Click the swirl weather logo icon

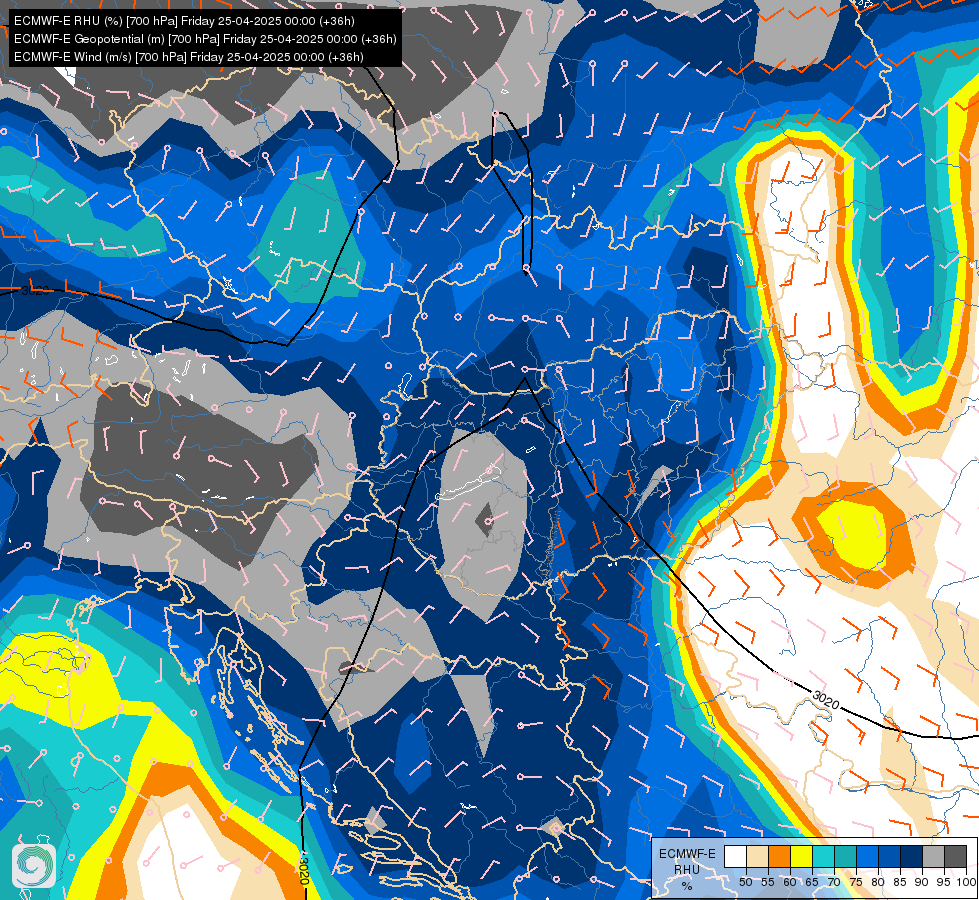point(34,865)
